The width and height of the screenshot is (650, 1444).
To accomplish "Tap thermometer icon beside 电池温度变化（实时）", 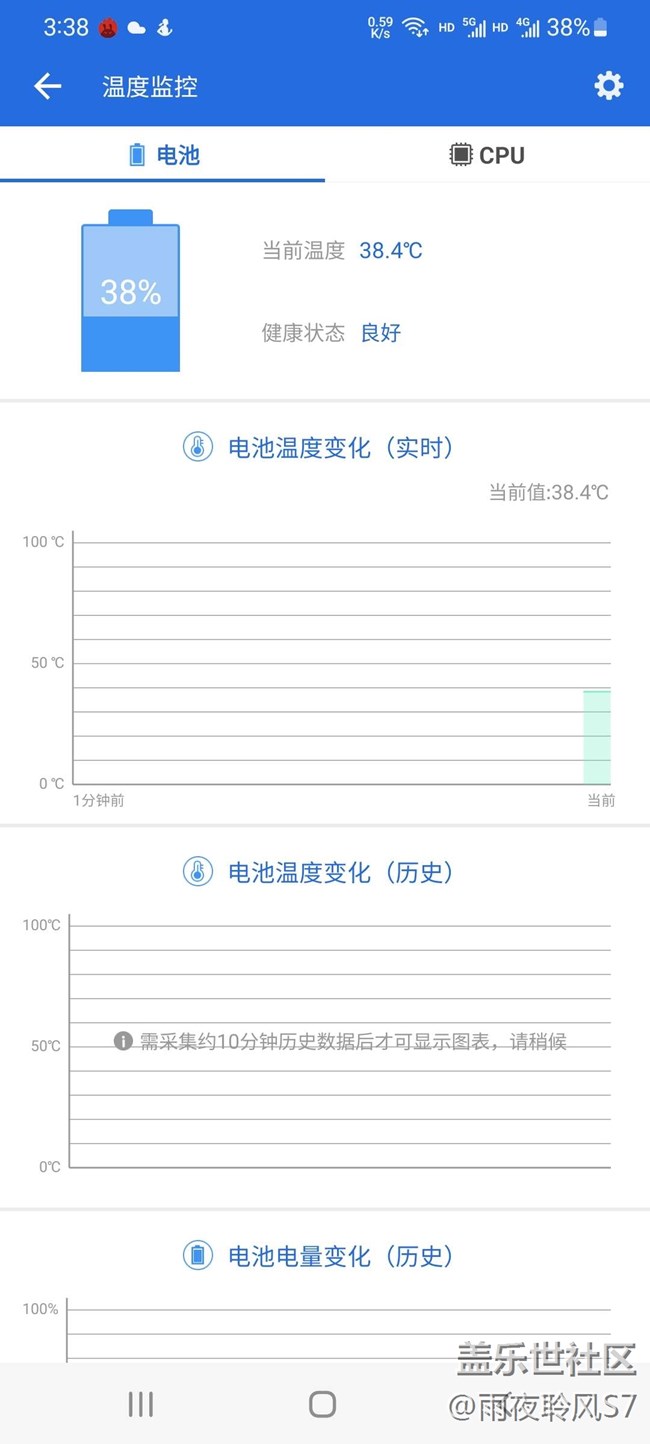I will (198, 447).
